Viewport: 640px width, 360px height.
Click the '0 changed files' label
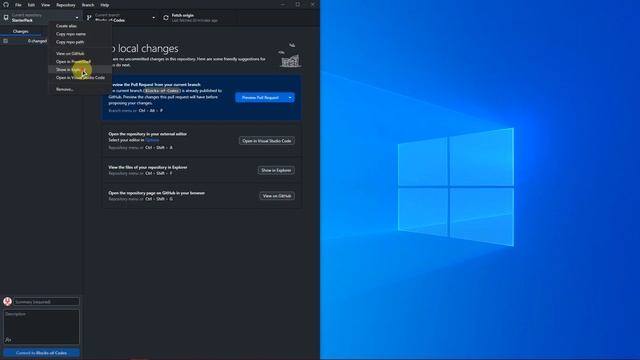(x=37, y=41)
